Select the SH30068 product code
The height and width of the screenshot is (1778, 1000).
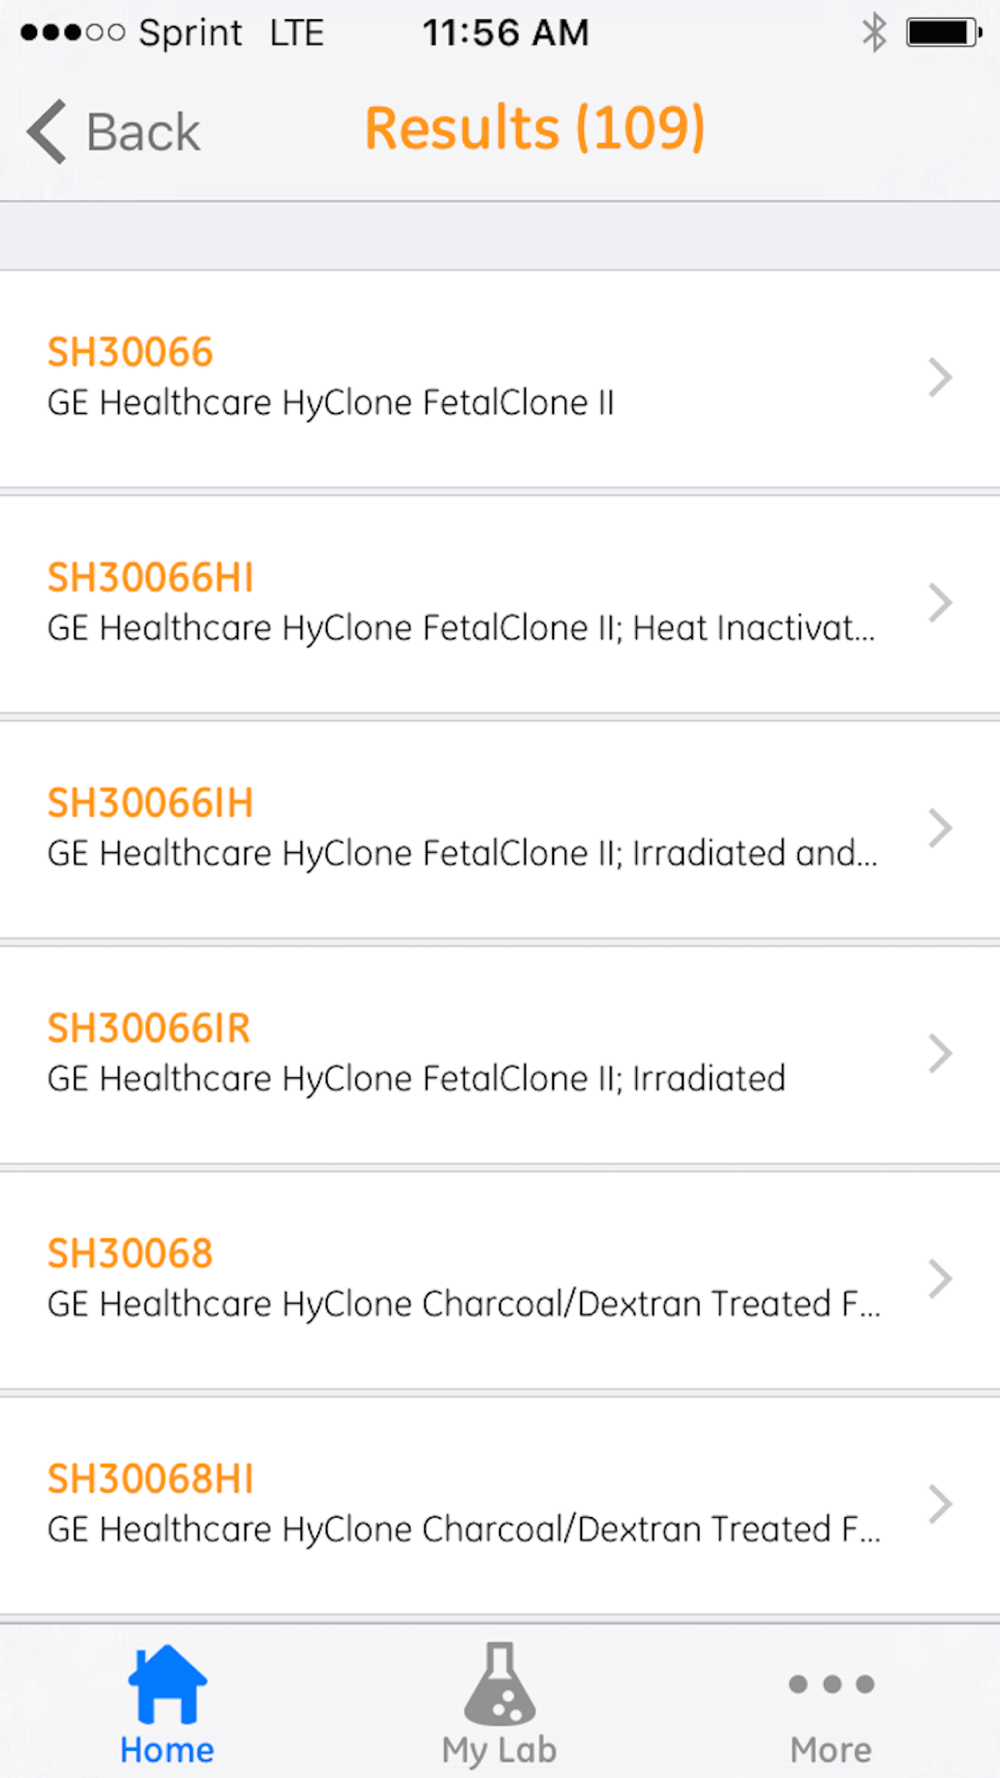[130, 1253]
